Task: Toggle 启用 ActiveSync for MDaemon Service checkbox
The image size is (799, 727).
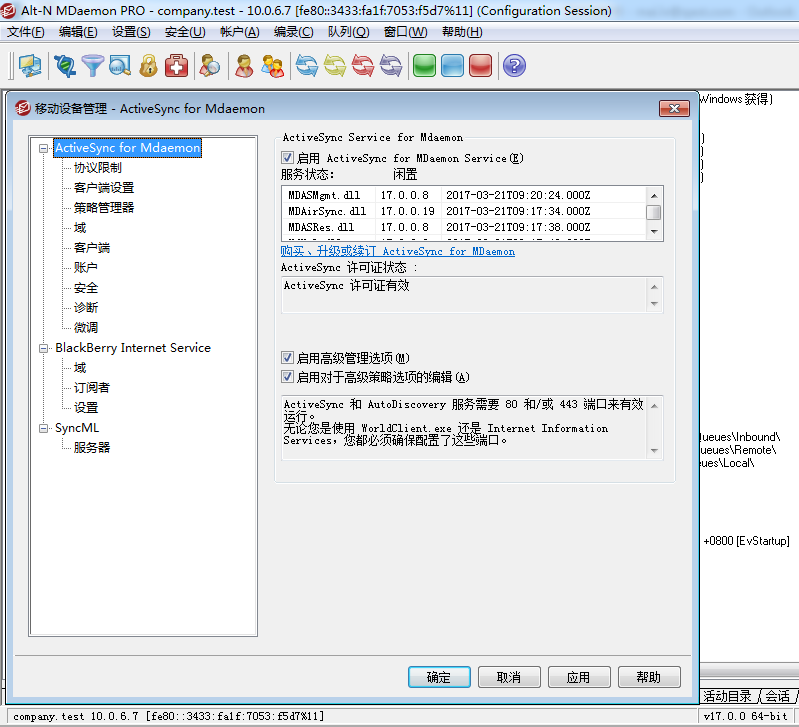Action: pos(287,158)
